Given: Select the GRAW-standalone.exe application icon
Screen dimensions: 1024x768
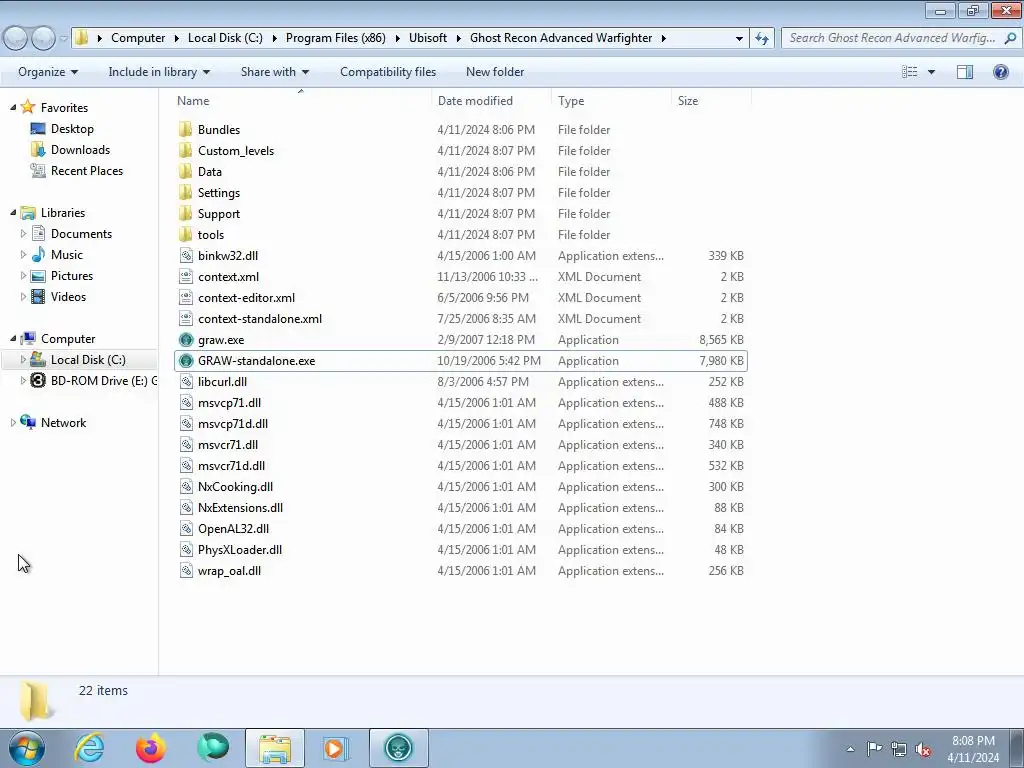Looking at the screenshot, I should pyautogui.click(x=186, y=360).
